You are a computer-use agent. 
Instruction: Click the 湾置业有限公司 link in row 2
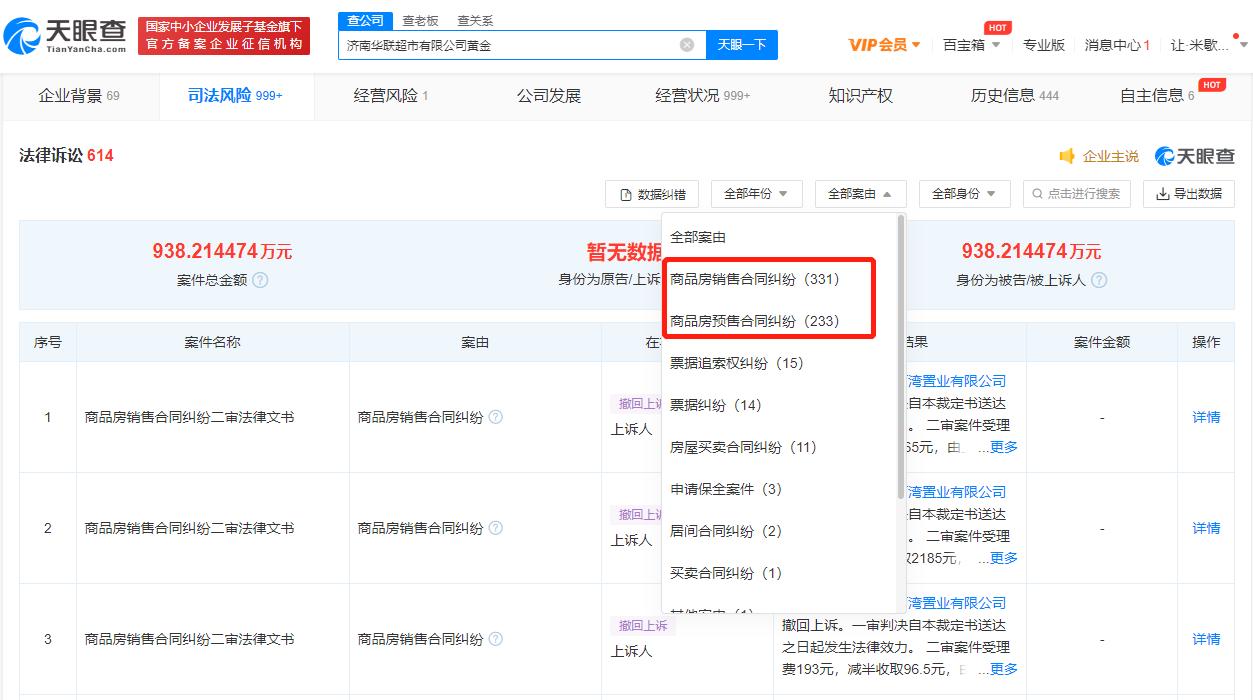[956, 492]
